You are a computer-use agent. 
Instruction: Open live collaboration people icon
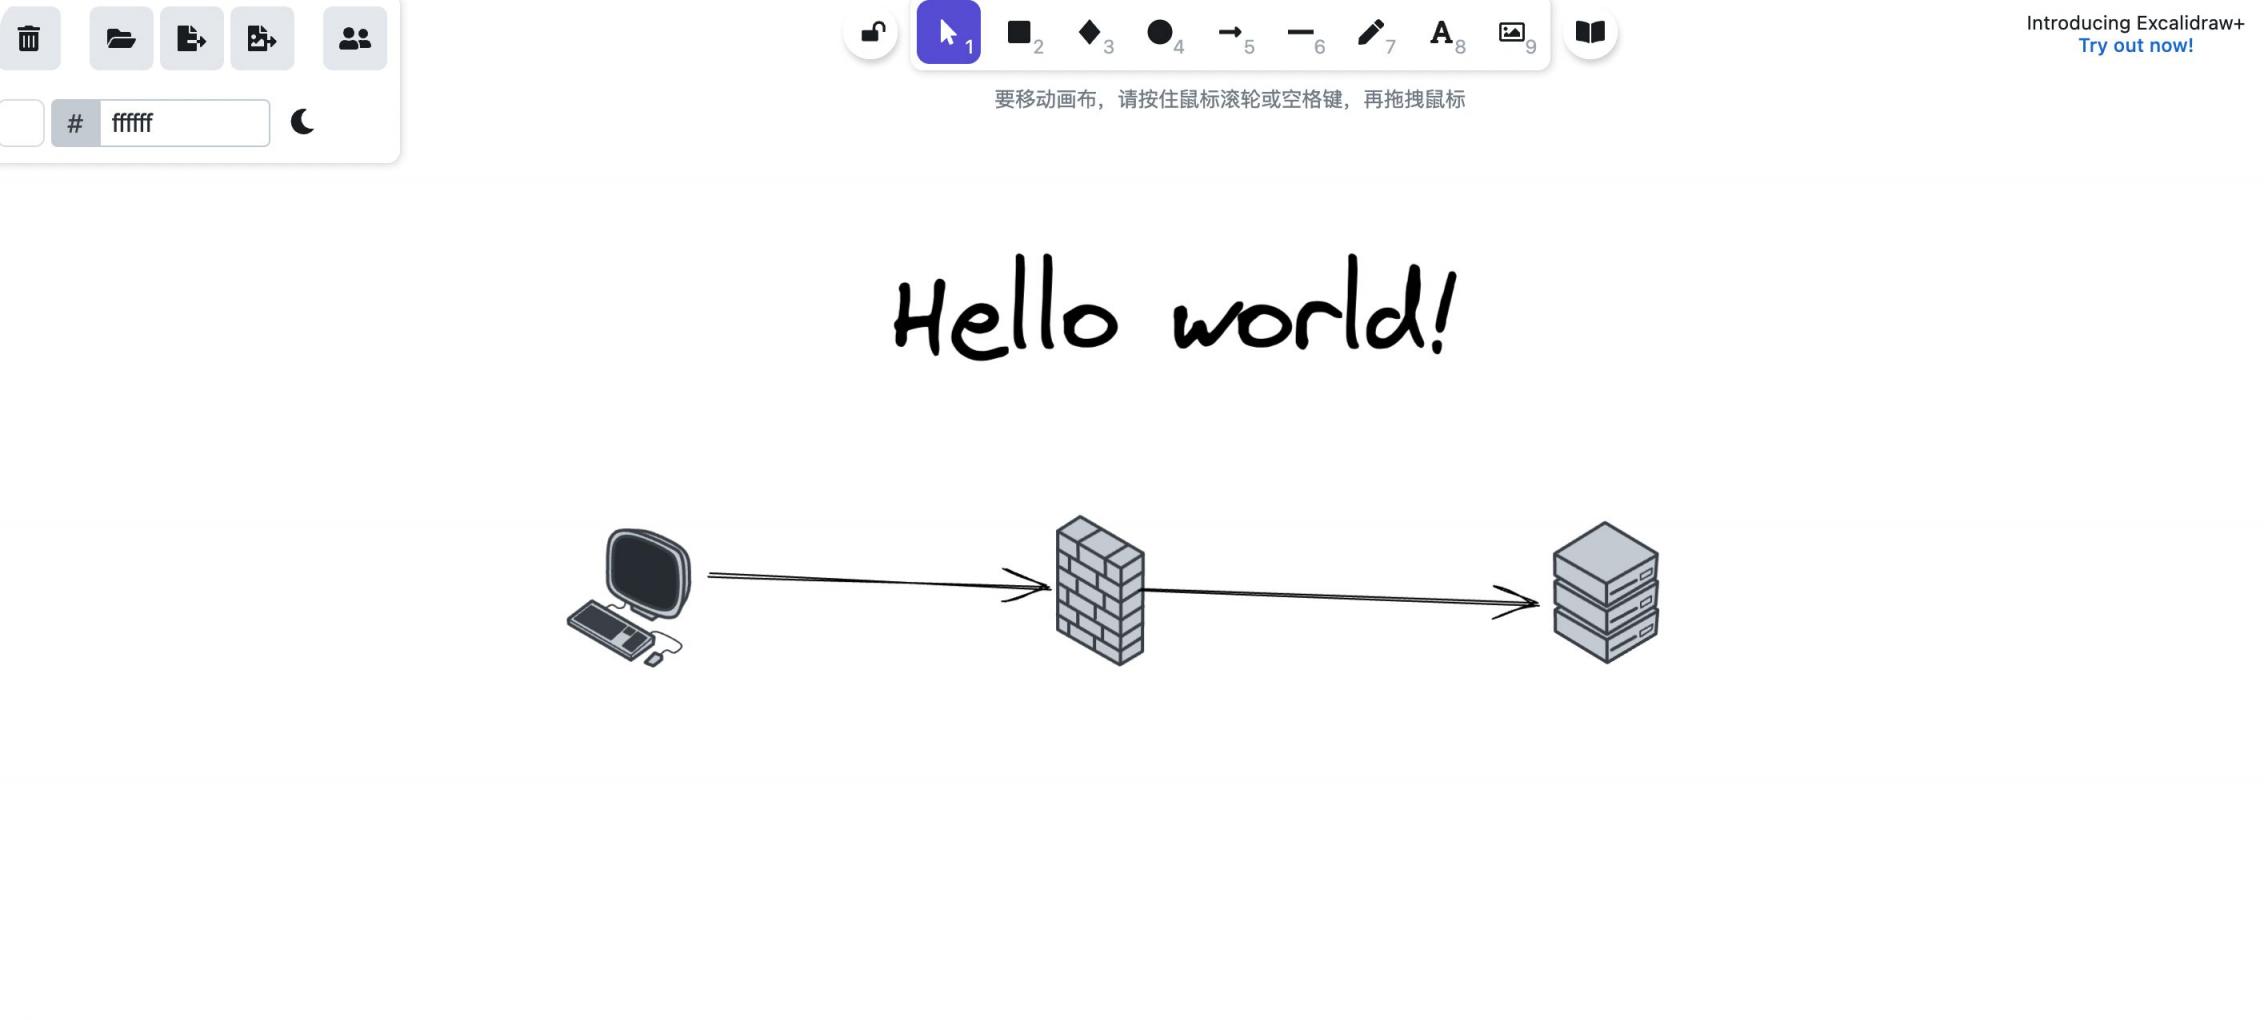[355, 39]
